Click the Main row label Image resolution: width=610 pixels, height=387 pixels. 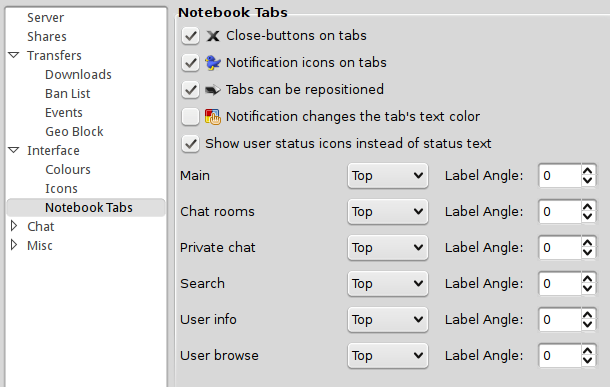(195, 176)
